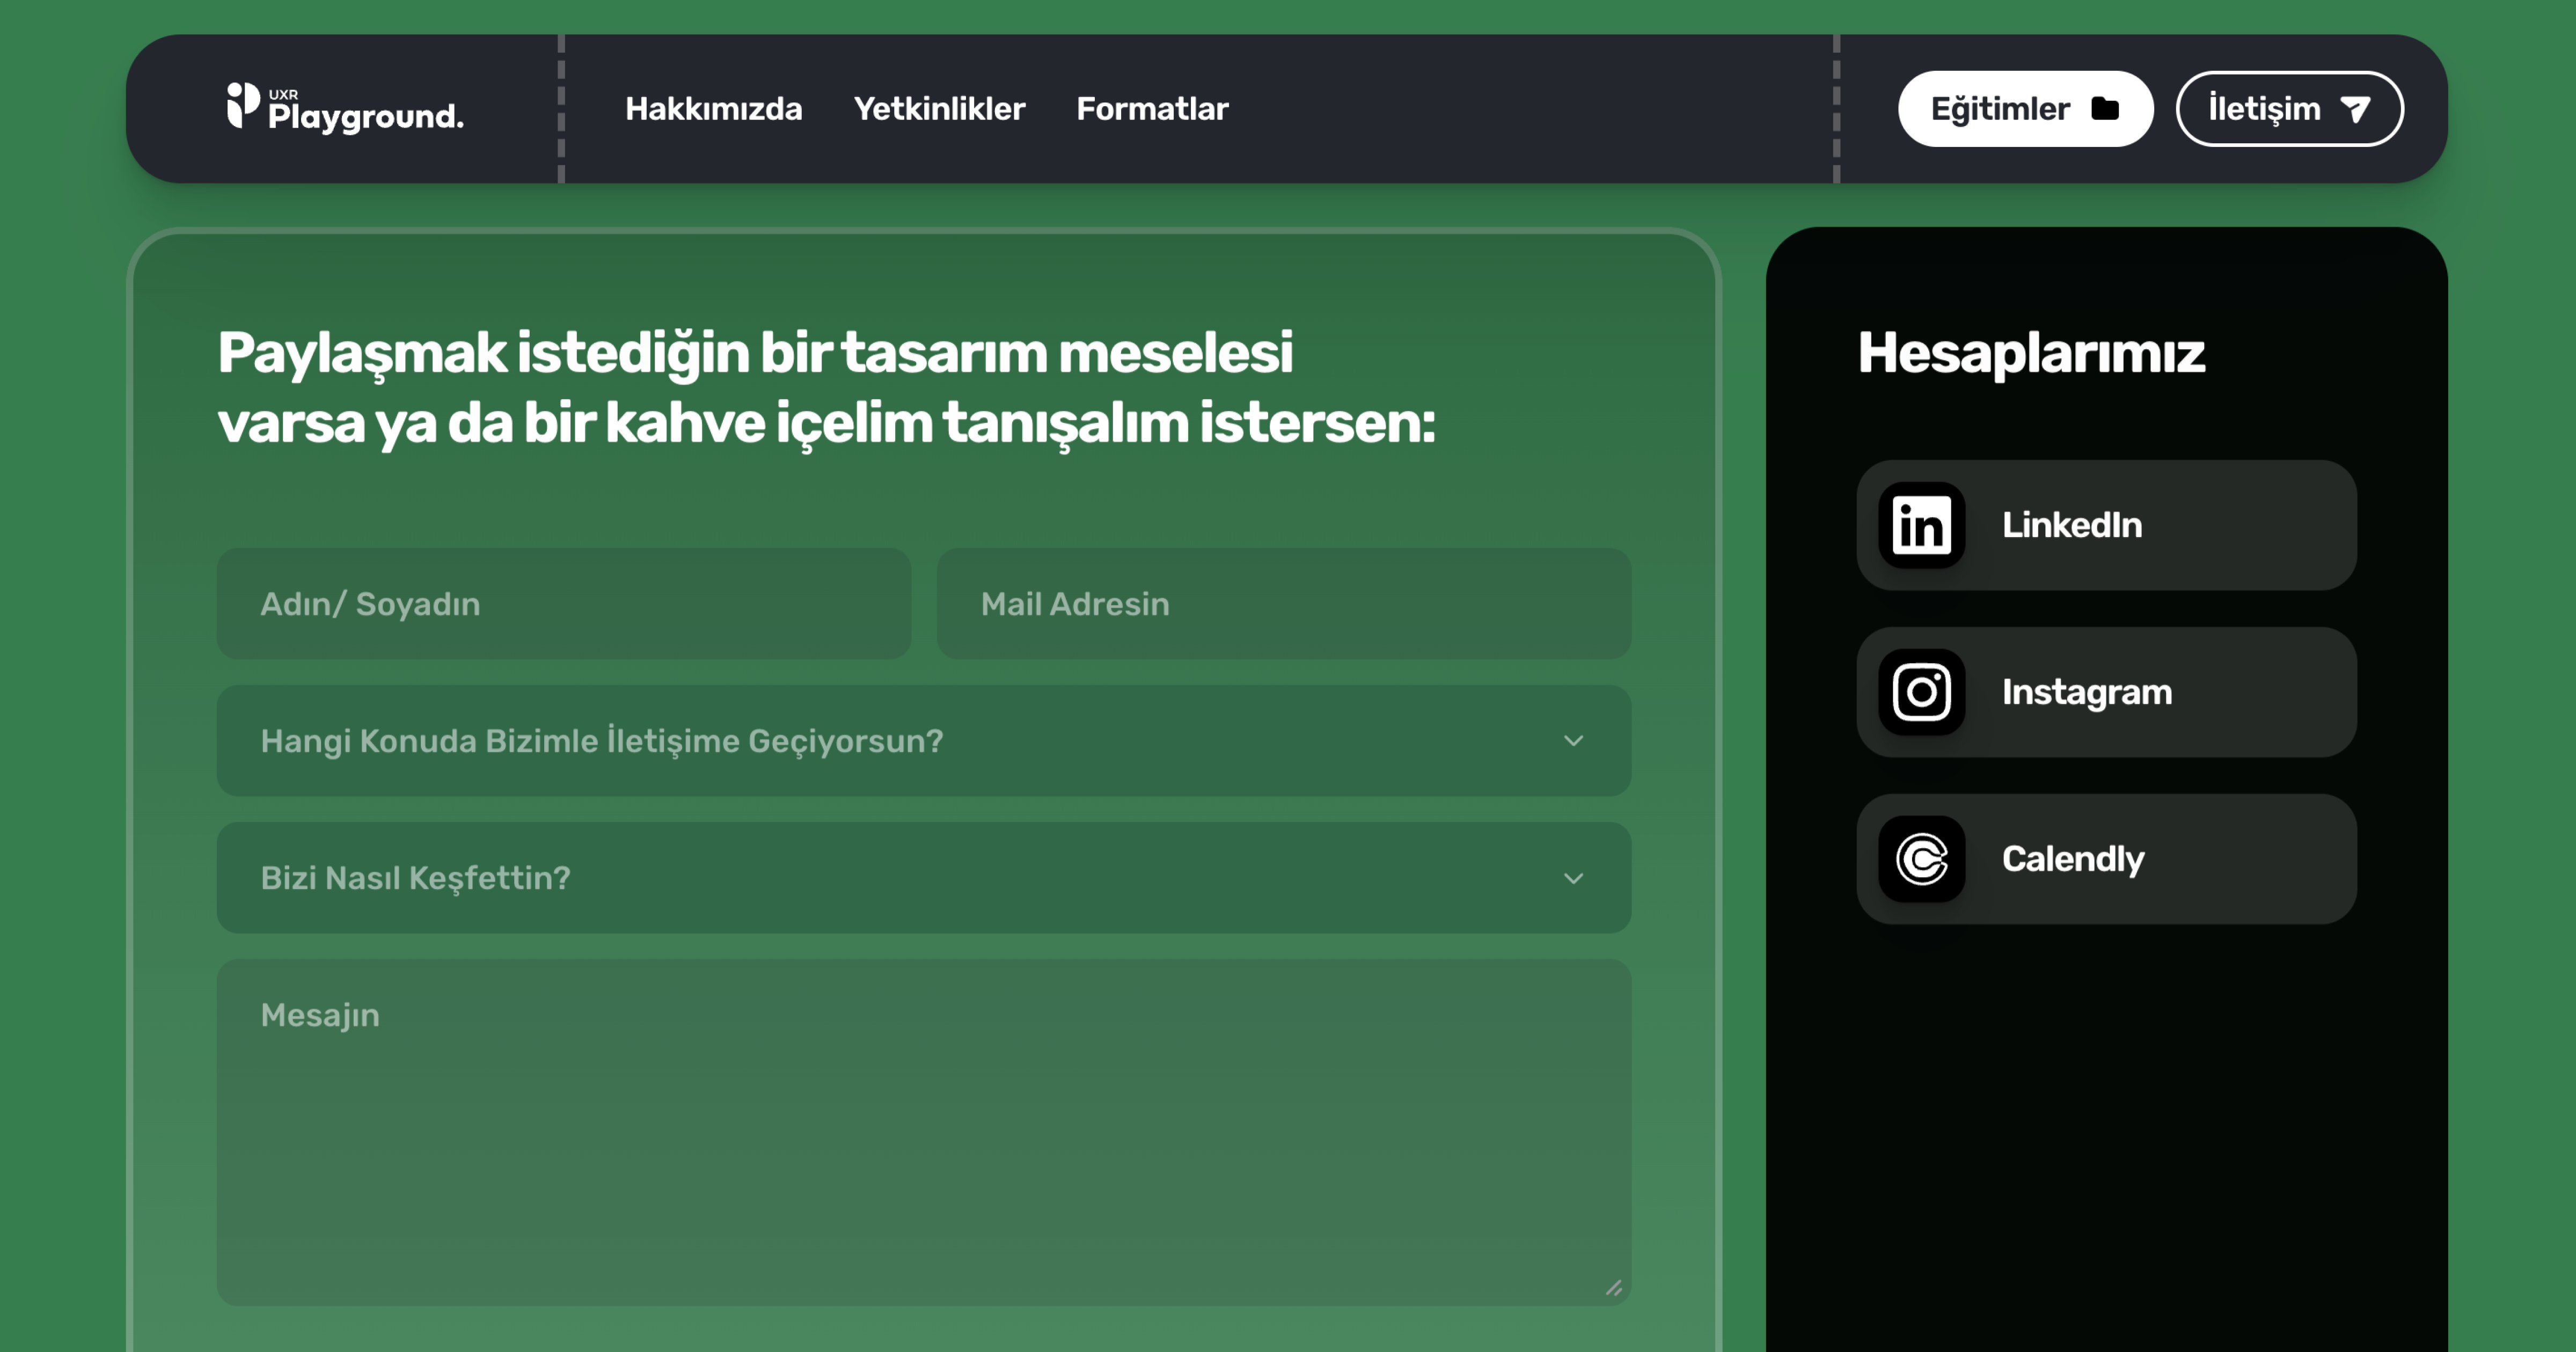Screen dimensions: 2576x1352
Task: Open the Calendly account link
Action: click(x=2106, y=858)
